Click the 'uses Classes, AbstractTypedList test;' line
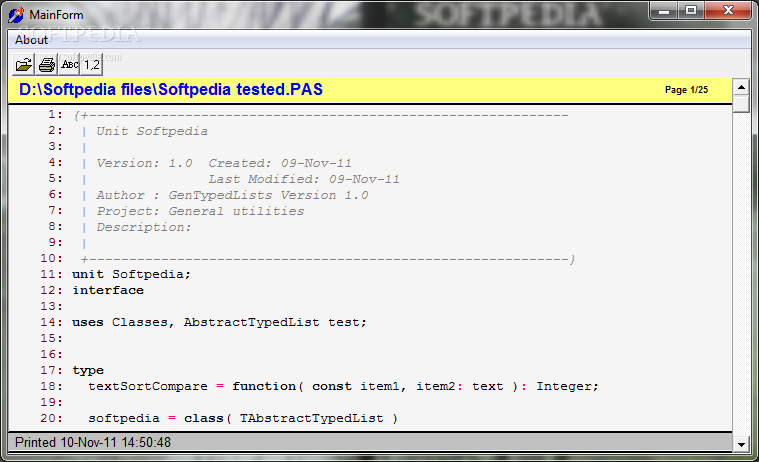The image size is (759, 462). click(219, 322)
